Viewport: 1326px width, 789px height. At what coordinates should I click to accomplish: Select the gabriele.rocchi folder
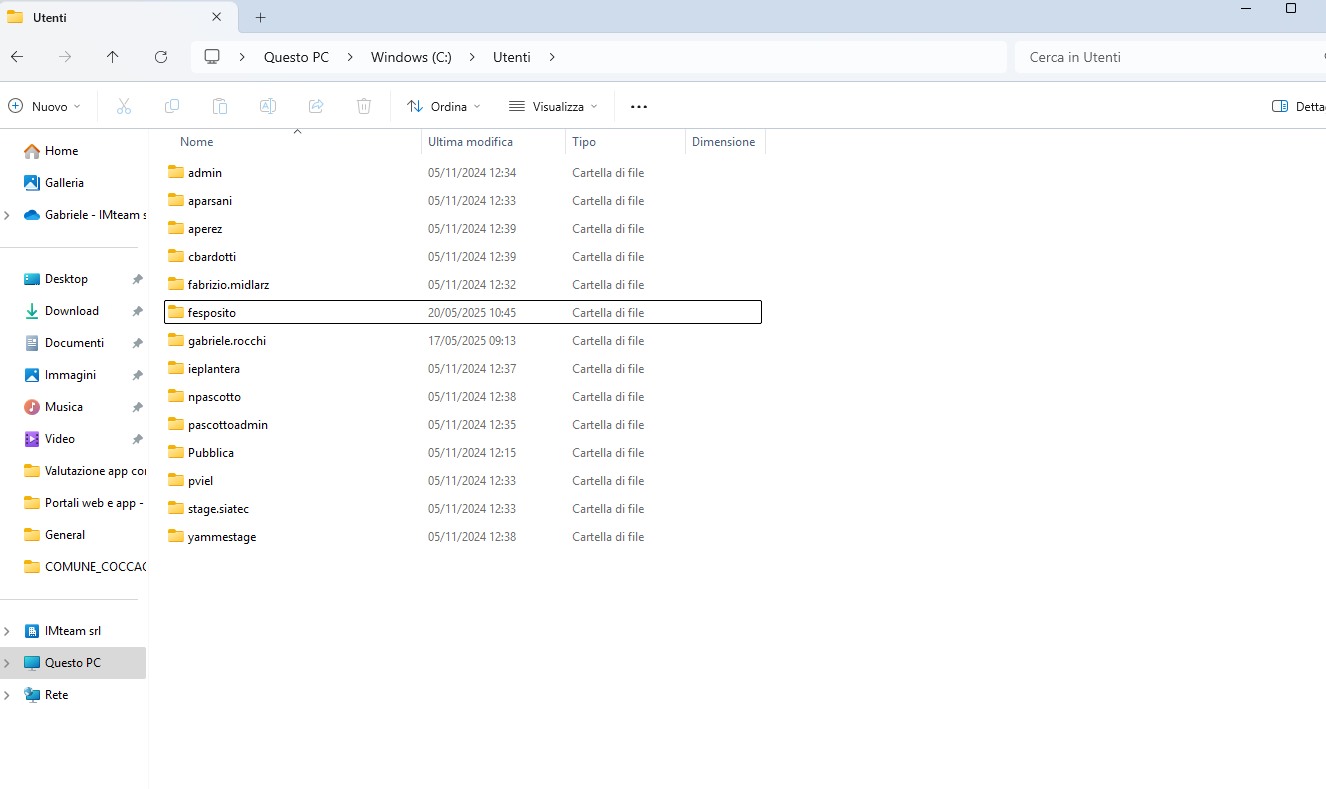point(227,341)
